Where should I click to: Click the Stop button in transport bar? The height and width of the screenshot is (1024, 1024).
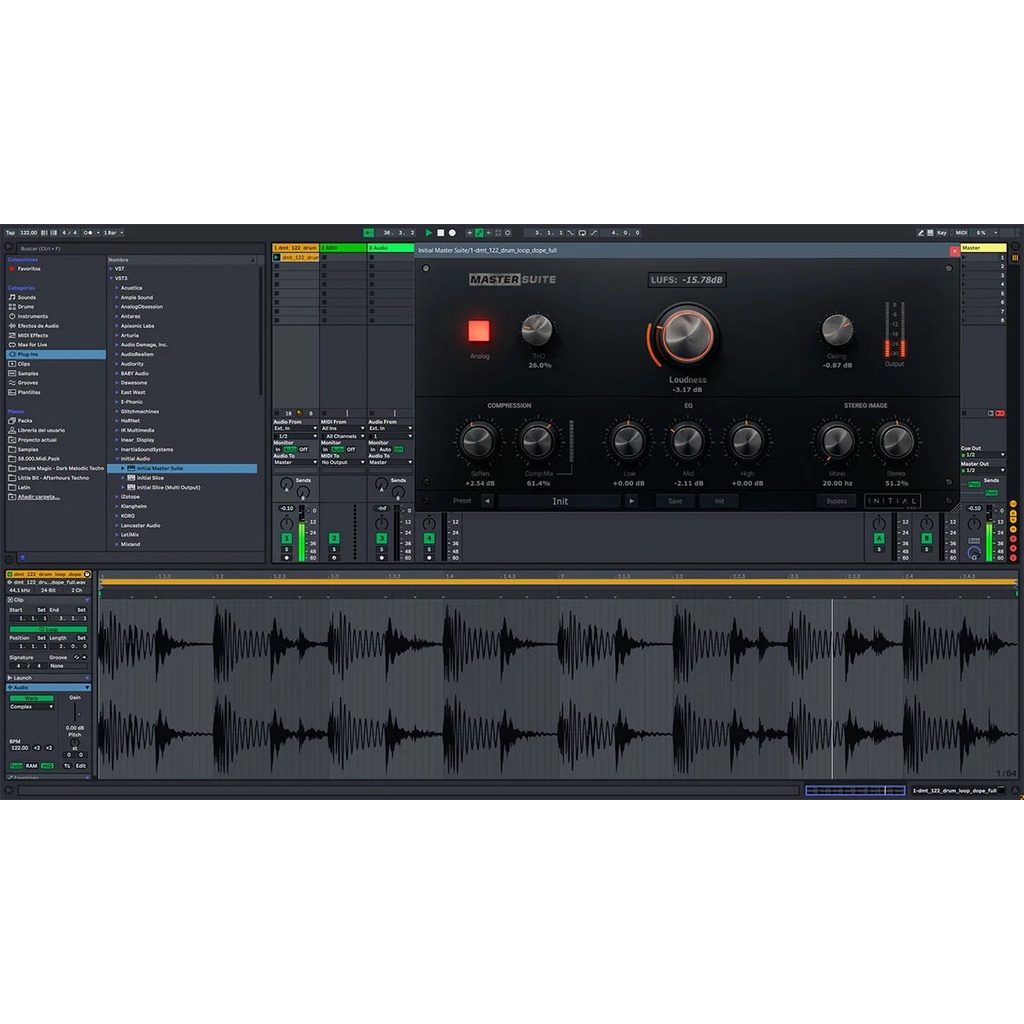point(441,233)
